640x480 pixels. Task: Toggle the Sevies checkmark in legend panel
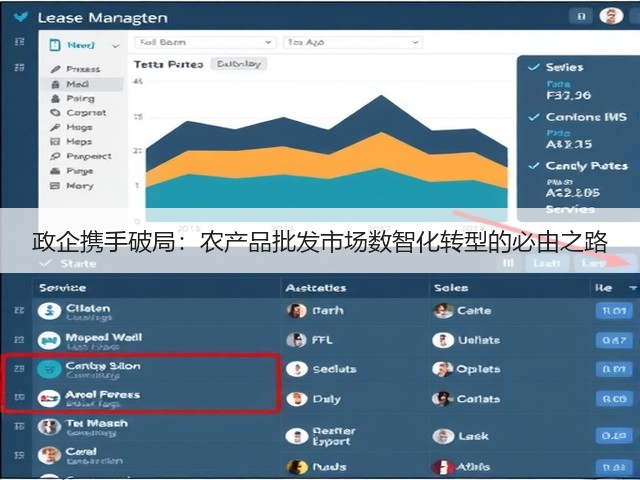click(534, 67)
